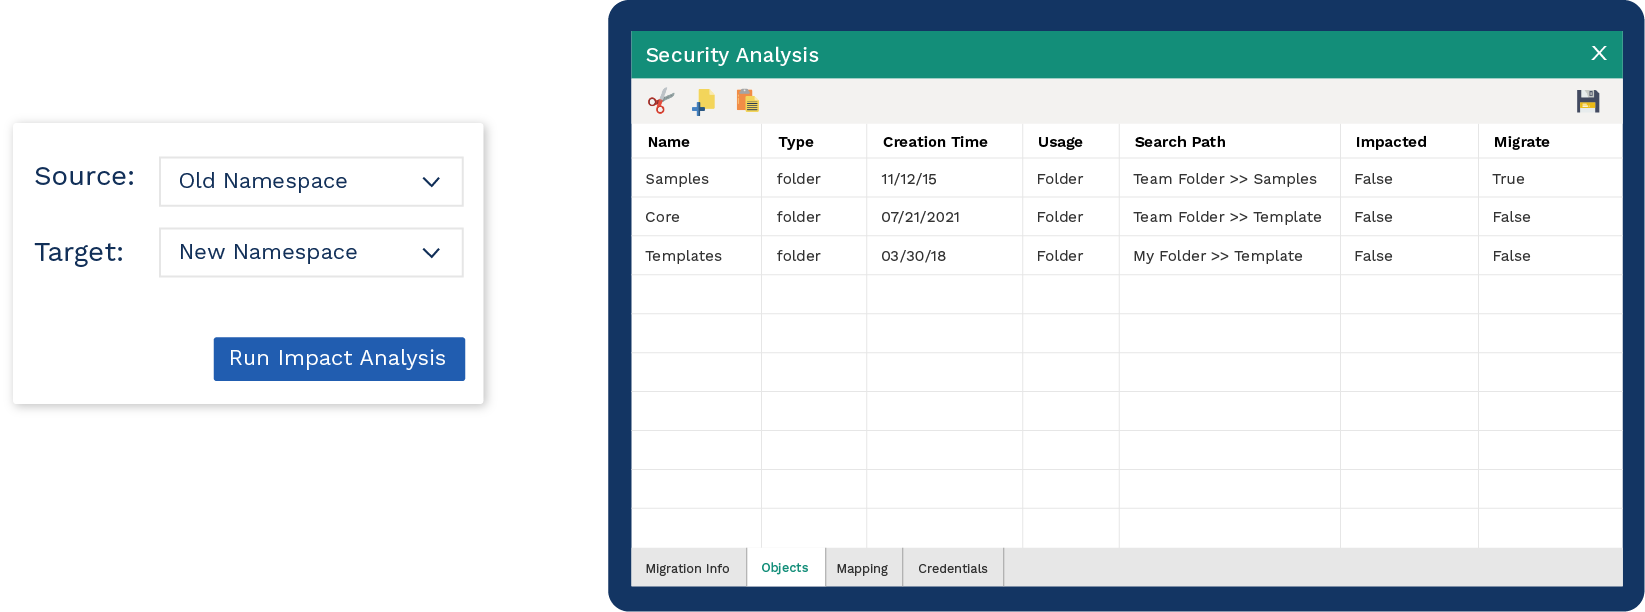The width and height of the screenshot is (1645, 612).
Task: Close the Security Analysis window
Action: (x=1599, y=53)
